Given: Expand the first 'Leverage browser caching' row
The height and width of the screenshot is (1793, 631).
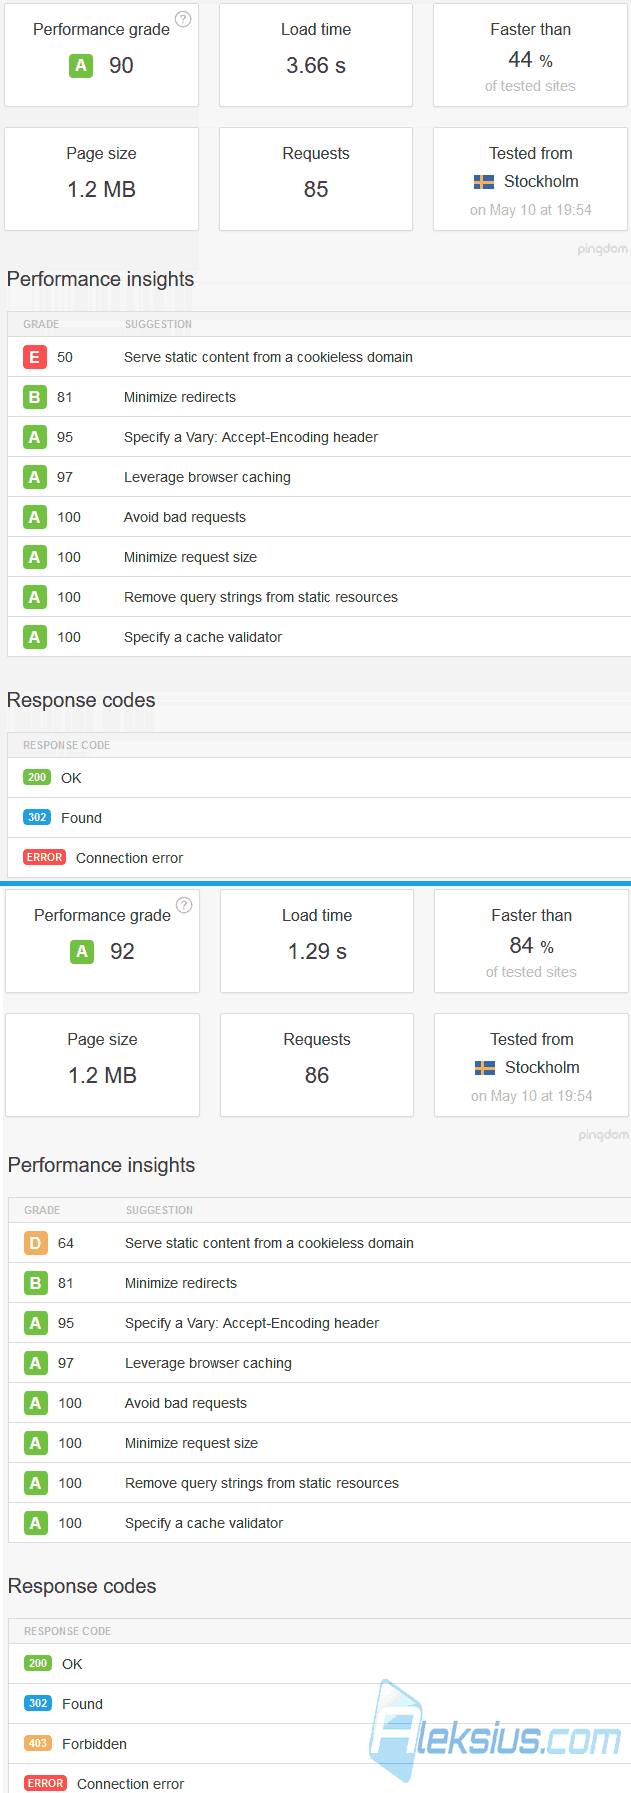Looking at the screenshot, I should 319,477.
